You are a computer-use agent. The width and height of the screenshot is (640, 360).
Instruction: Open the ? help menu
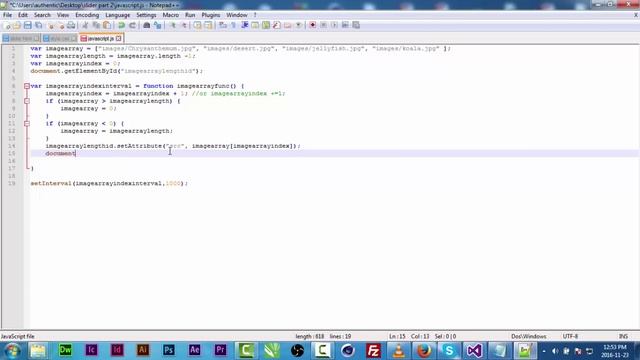click(x=255, y=15)
